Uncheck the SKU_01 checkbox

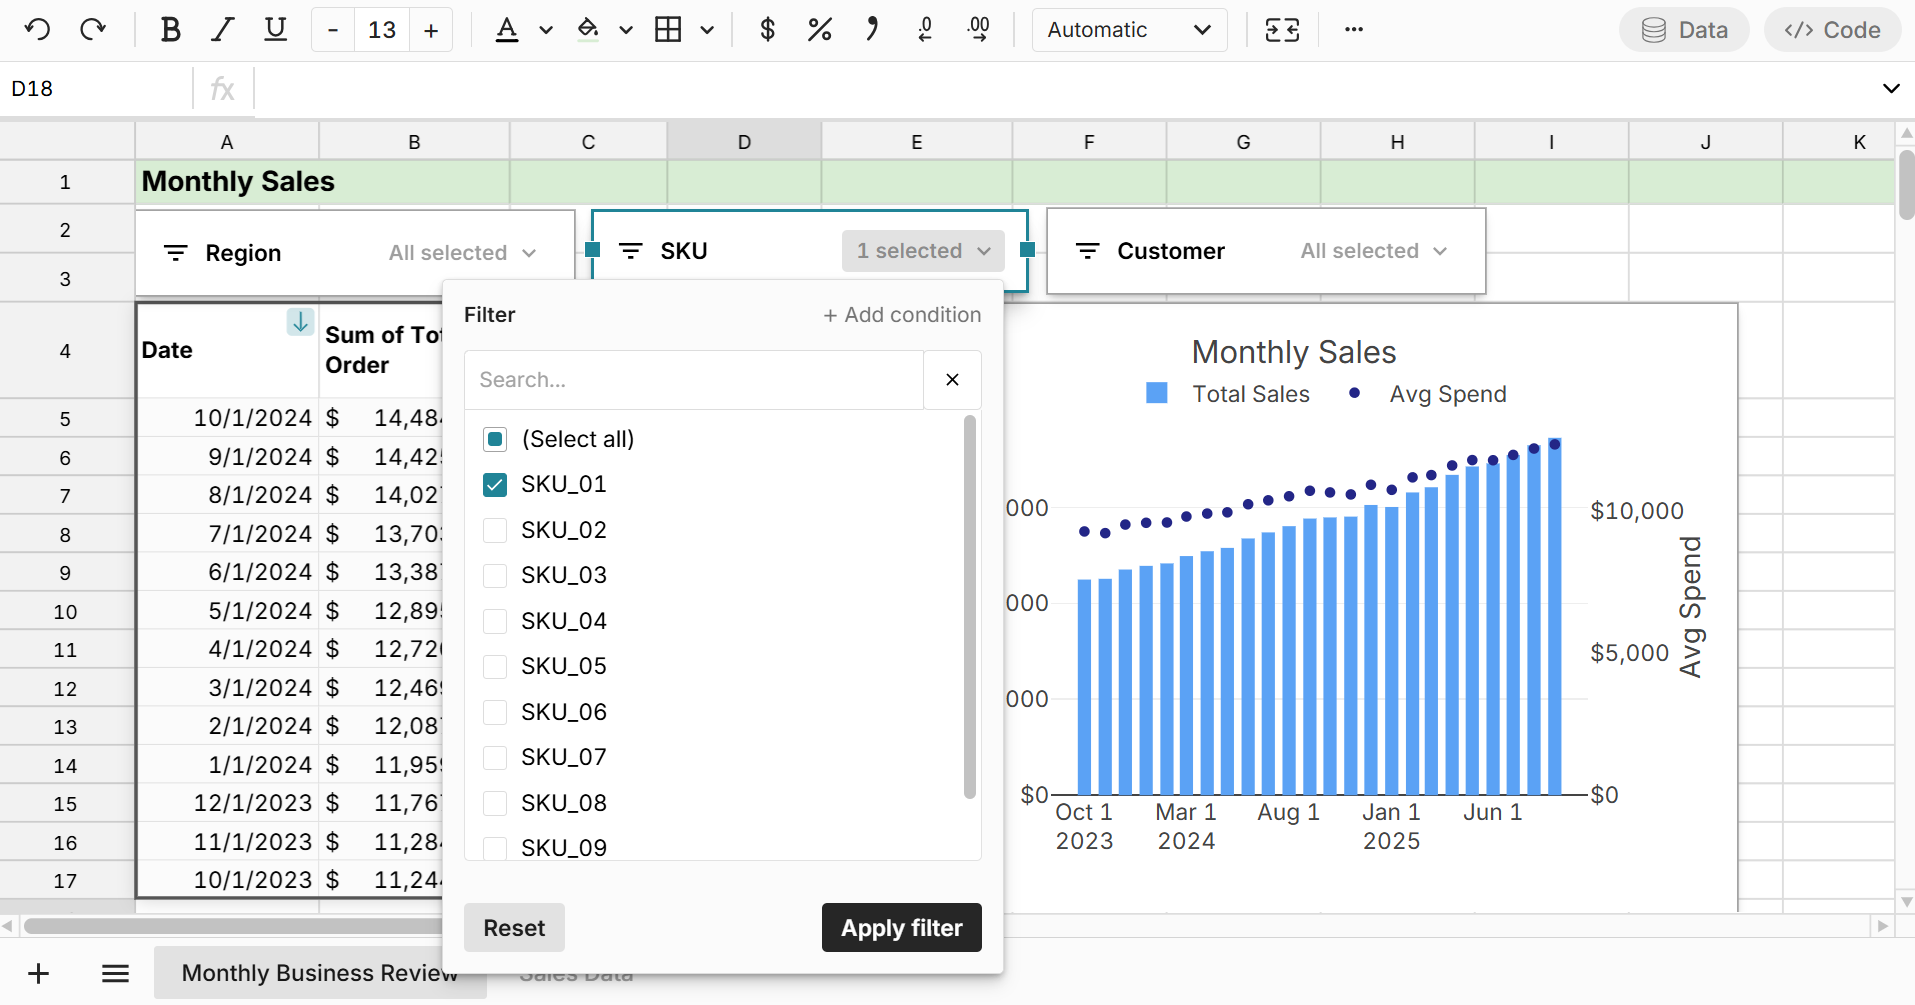point(495,485)
